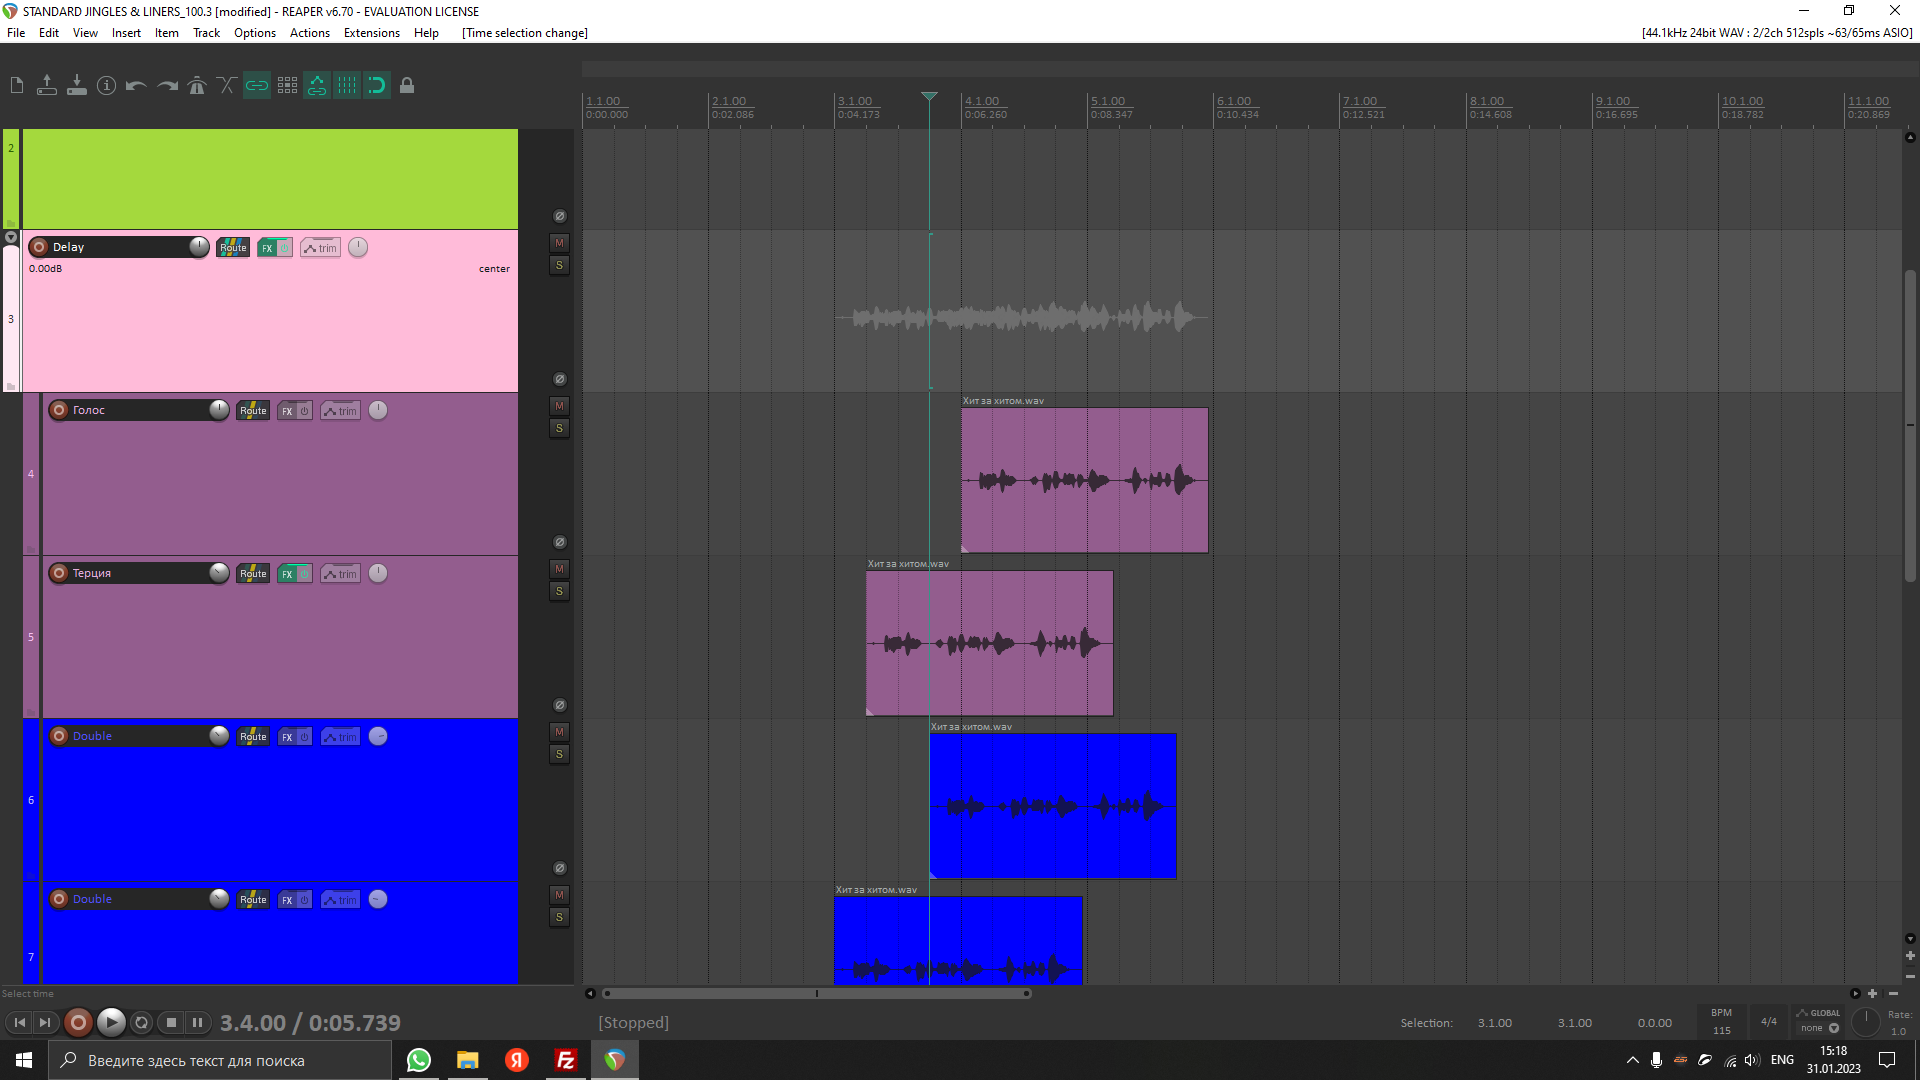1920x1080 pixels.
Task: Open the trim automation mode on Delay track
Action: (x=321, y=248)
